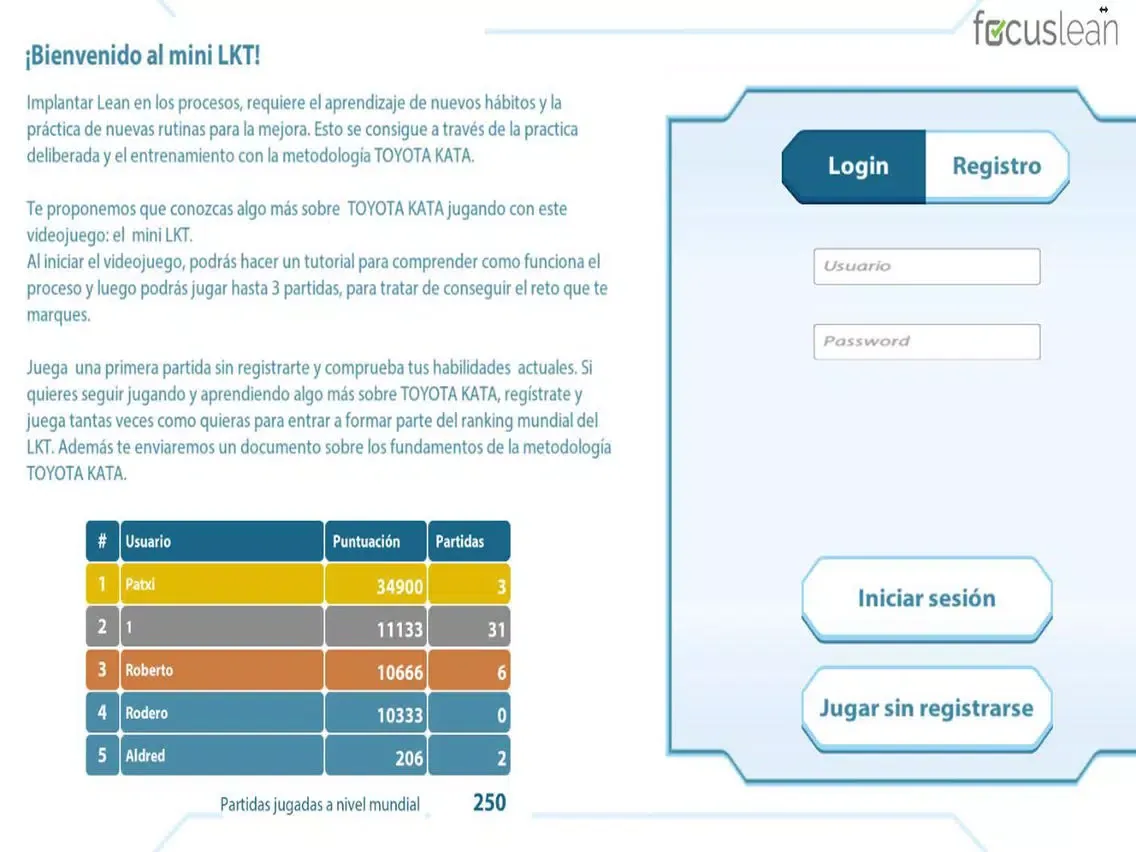Click the partidas value '31'
This screenshot has width=1136, height=852.
coord(496,629)
